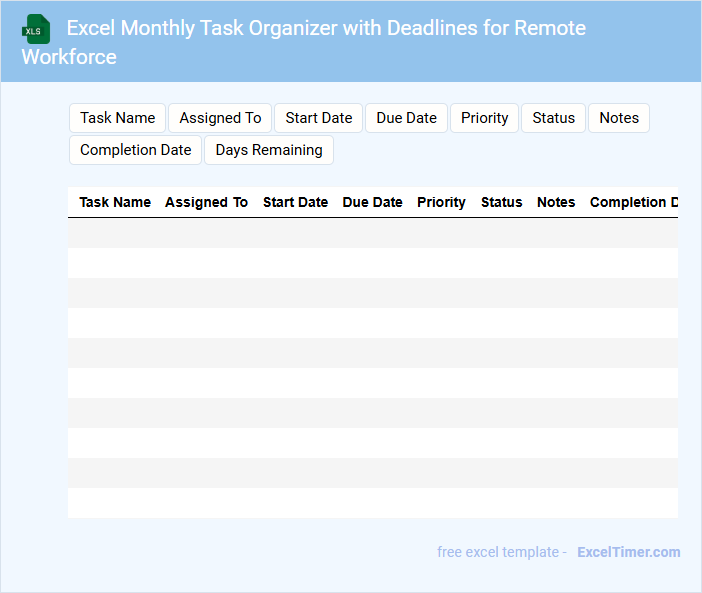
Task: Open the ExcelTimer.com link
Action: (x=628, y=552)
